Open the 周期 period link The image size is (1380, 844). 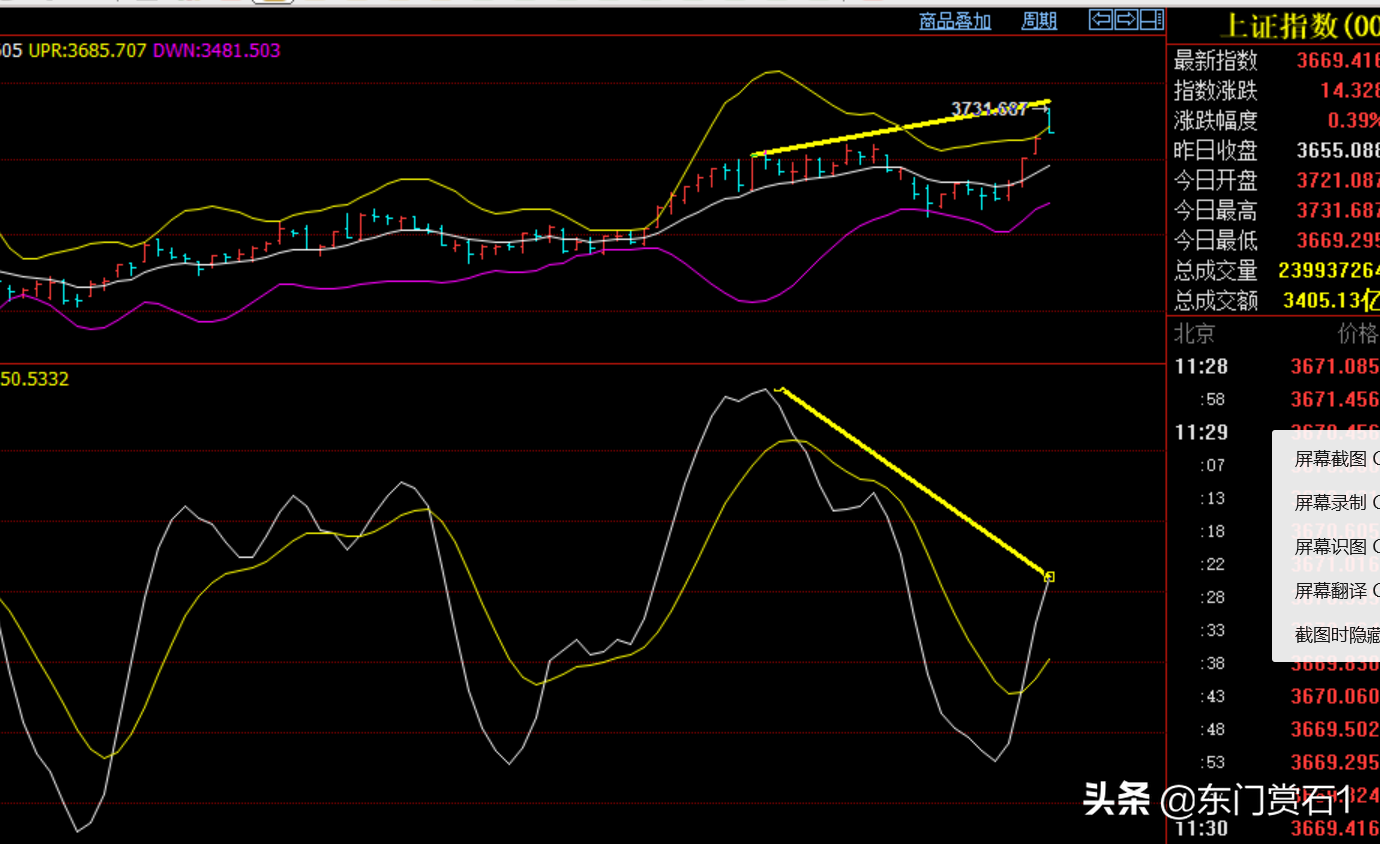pos(1039,21)
